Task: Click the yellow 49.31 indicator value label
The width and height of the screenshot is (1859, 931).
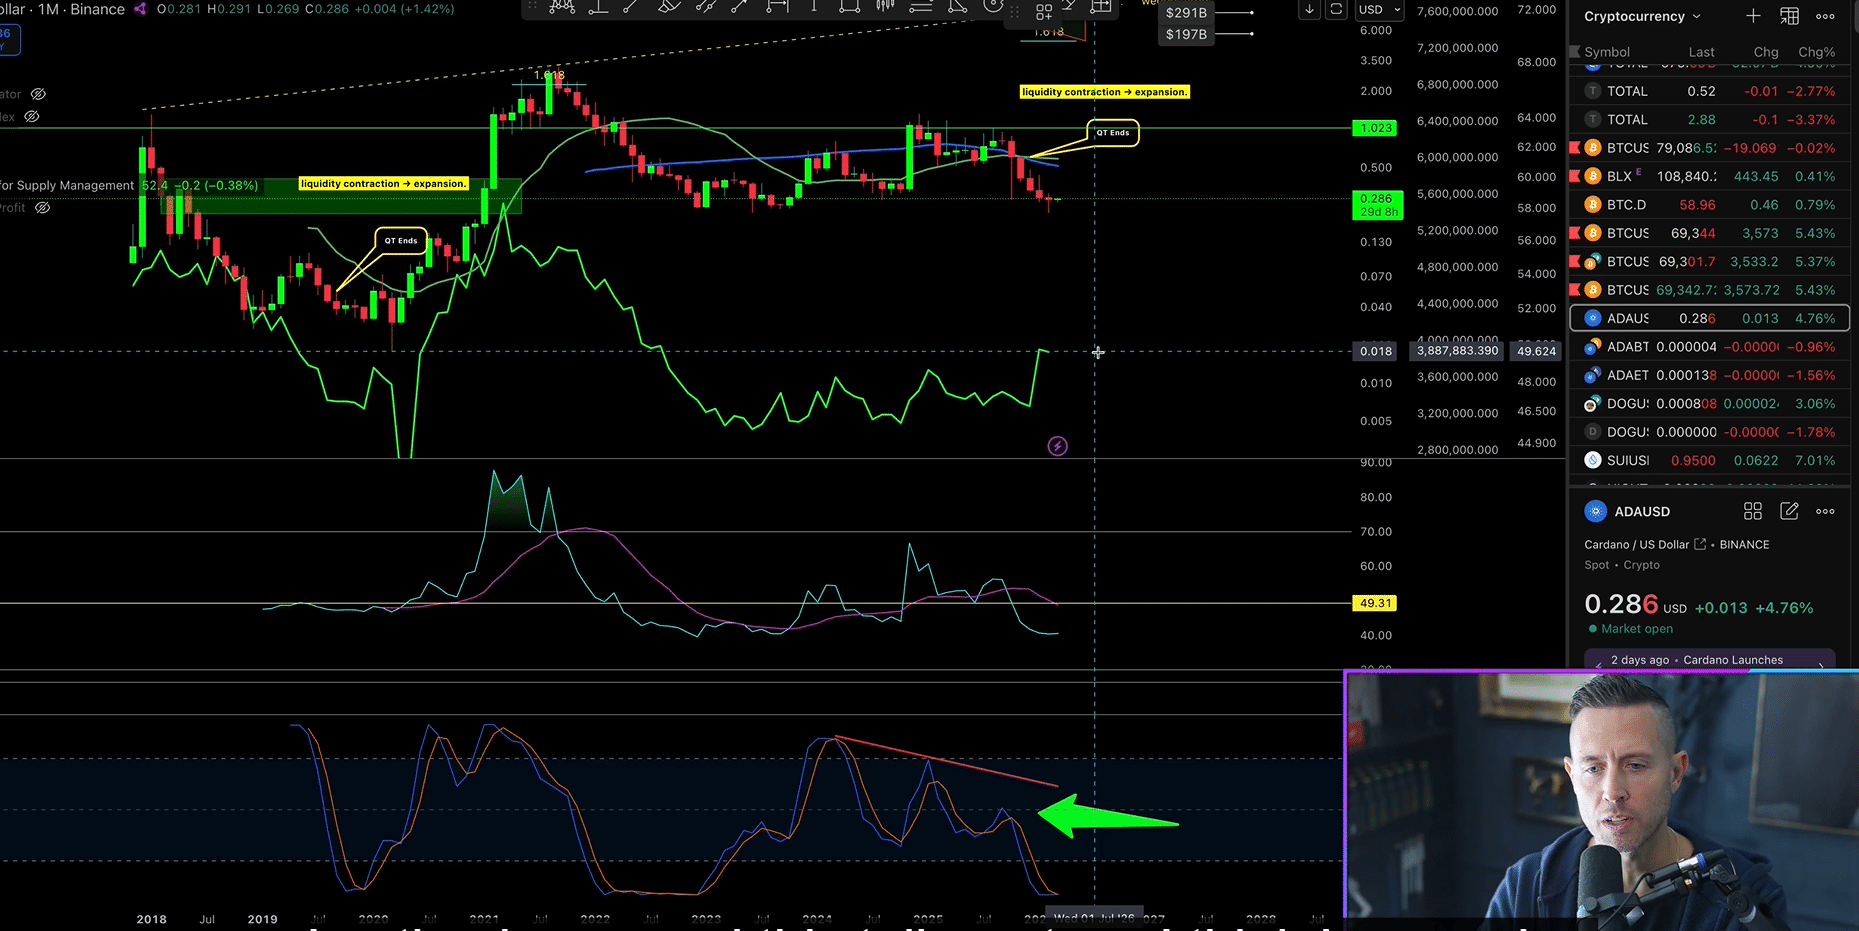Action: click(x=1375, y=603)
